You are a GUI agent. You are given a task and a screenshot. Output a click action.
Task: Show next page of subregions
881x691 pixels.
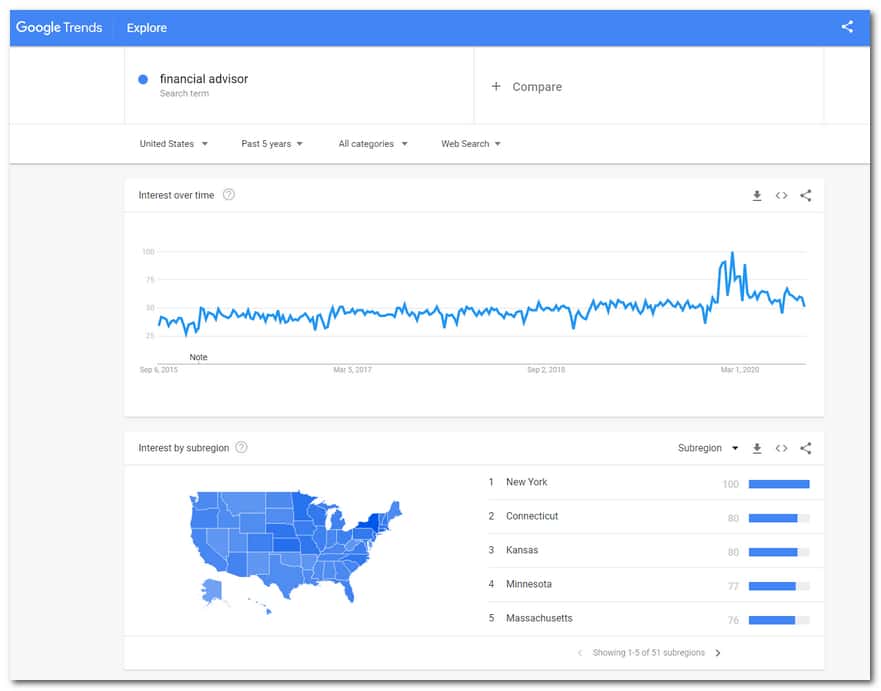click(x=718, y=652)
